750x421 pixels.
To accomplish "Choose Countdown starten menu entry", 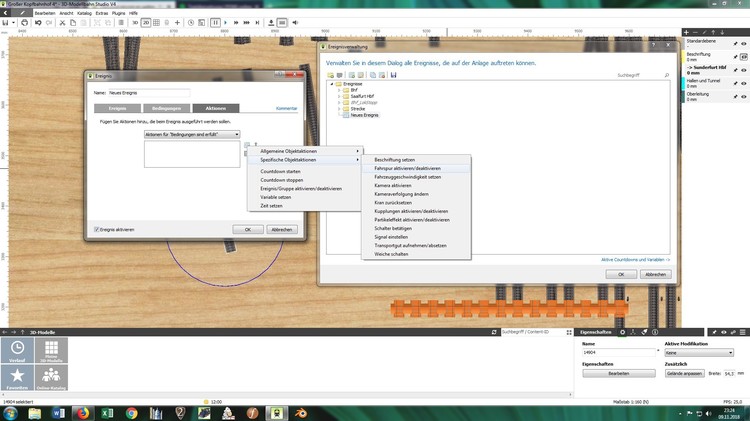I will pos(305,171).
